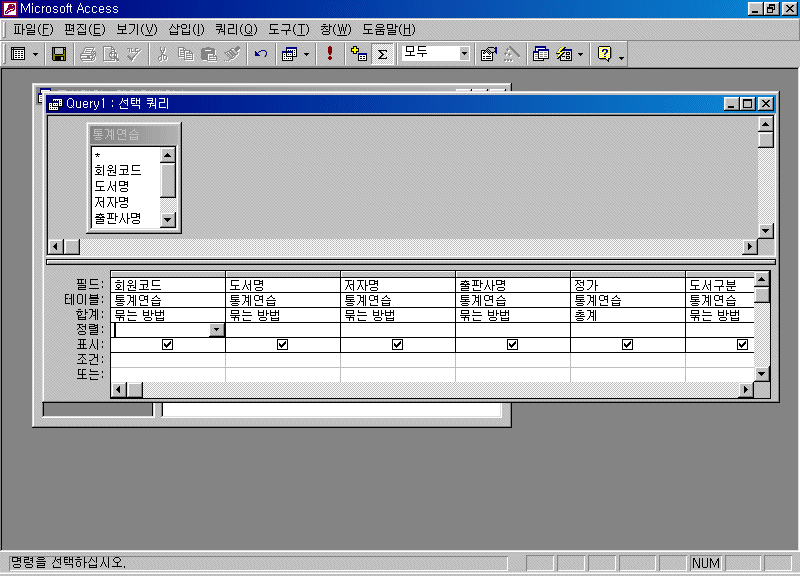800x576 pixels.
Task: Uncheck the 표시 checkbox for 도서구분
Action: tap(742, 345)
